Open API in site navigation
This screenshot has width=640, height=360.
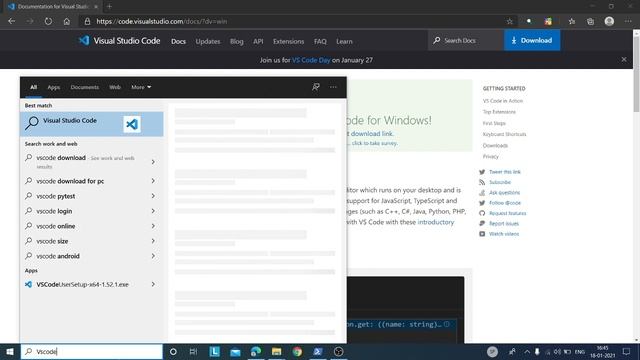tap(258, 41)
